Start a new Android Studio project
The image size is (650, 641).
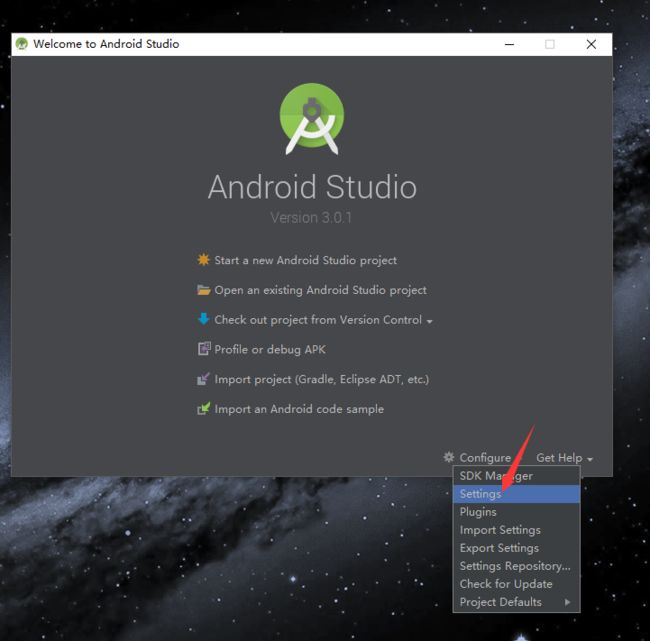click(306, 260)
